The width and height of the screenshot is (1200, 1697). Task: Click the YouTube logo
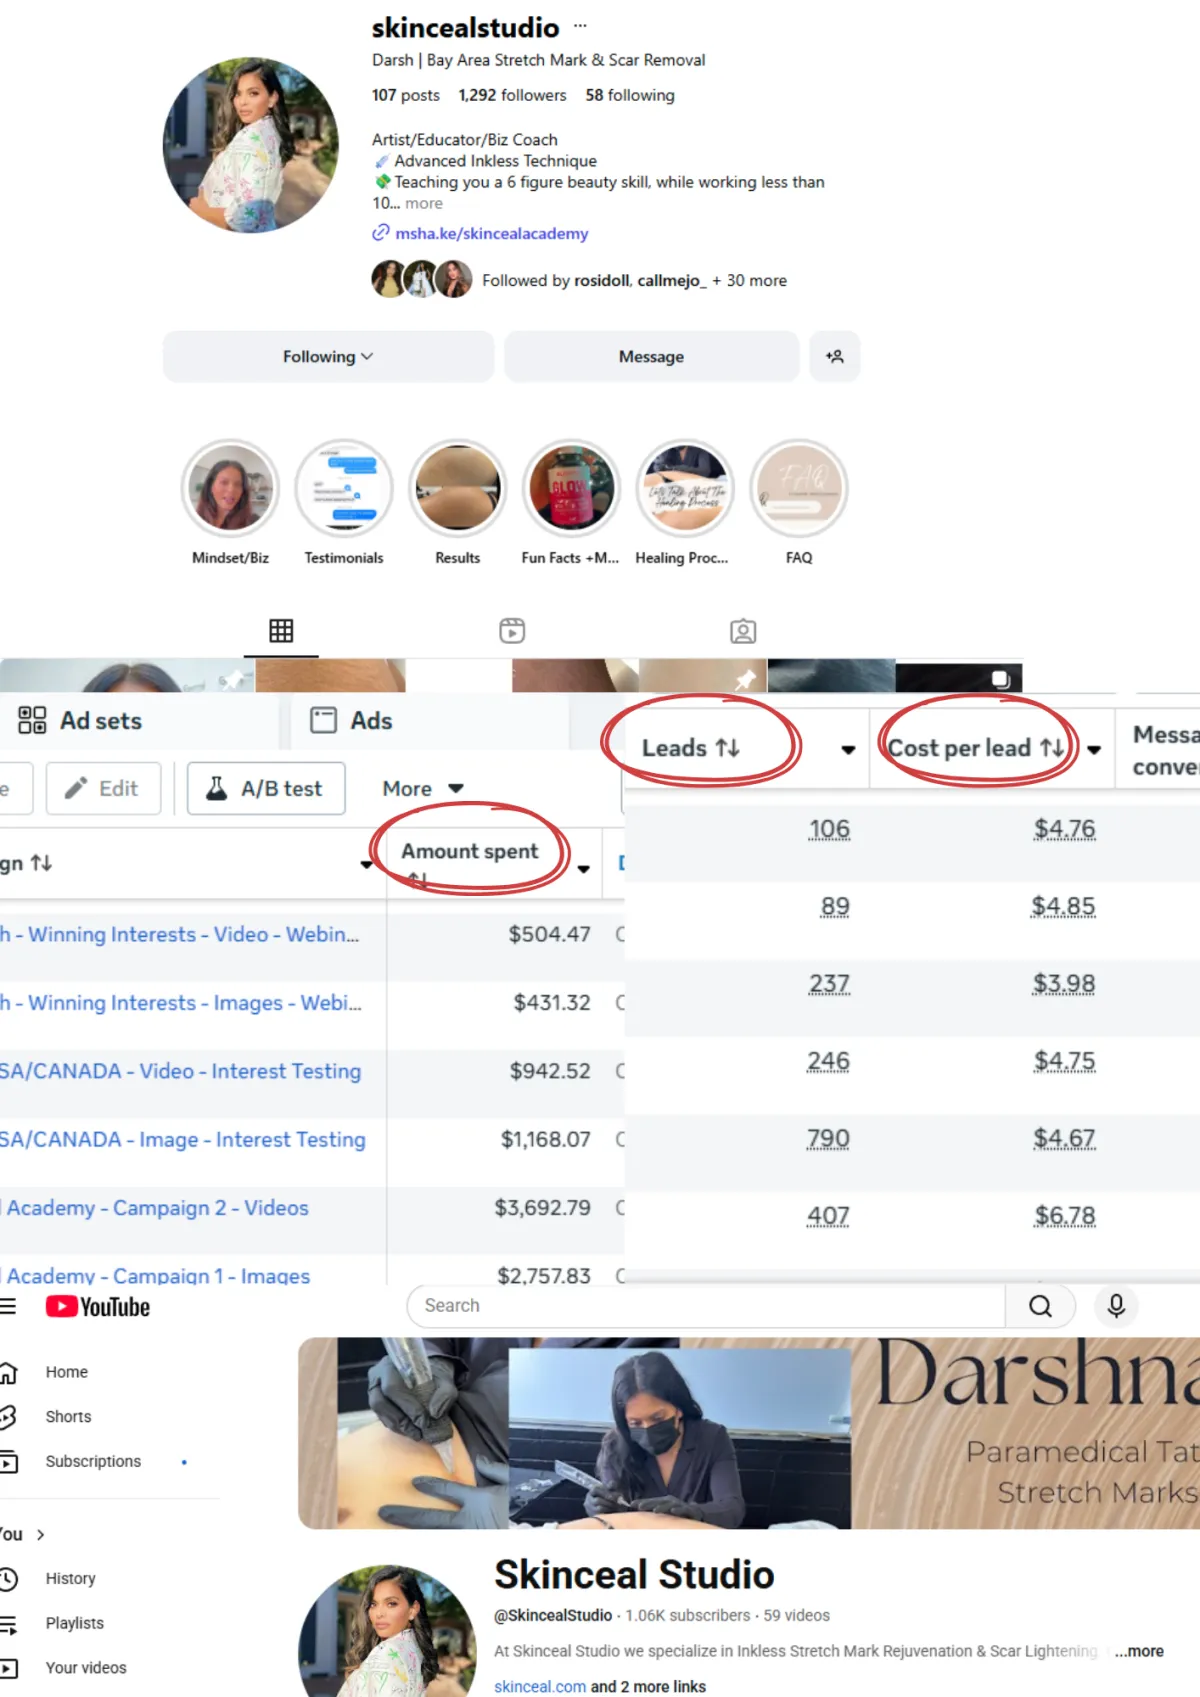point(97,1306)
